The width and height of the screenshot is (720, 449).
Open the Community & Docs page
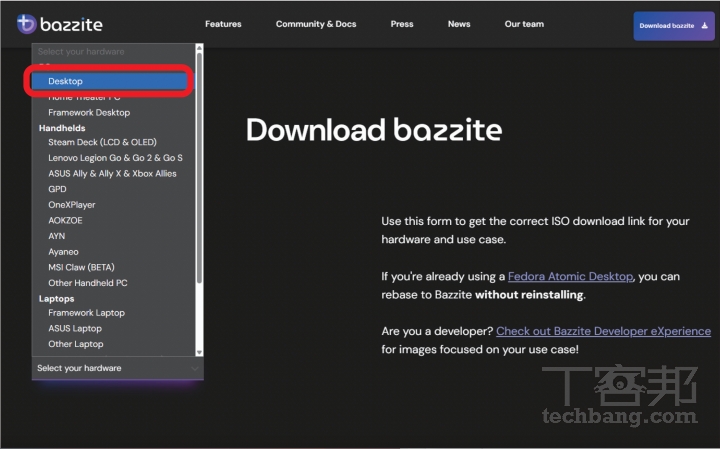[x=316, y=24]
